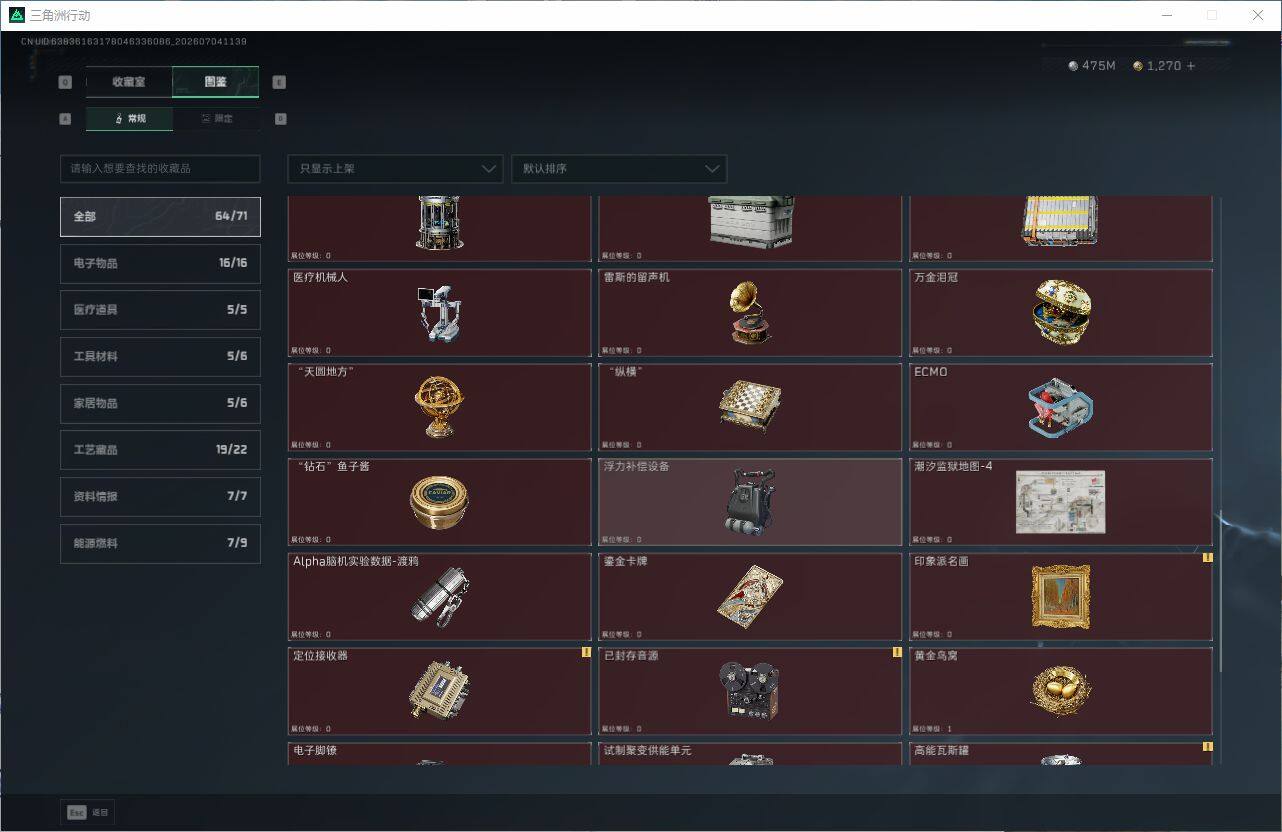Select the "天圆地方" golden armillary sphere
1282x832 pixels.
439,407
